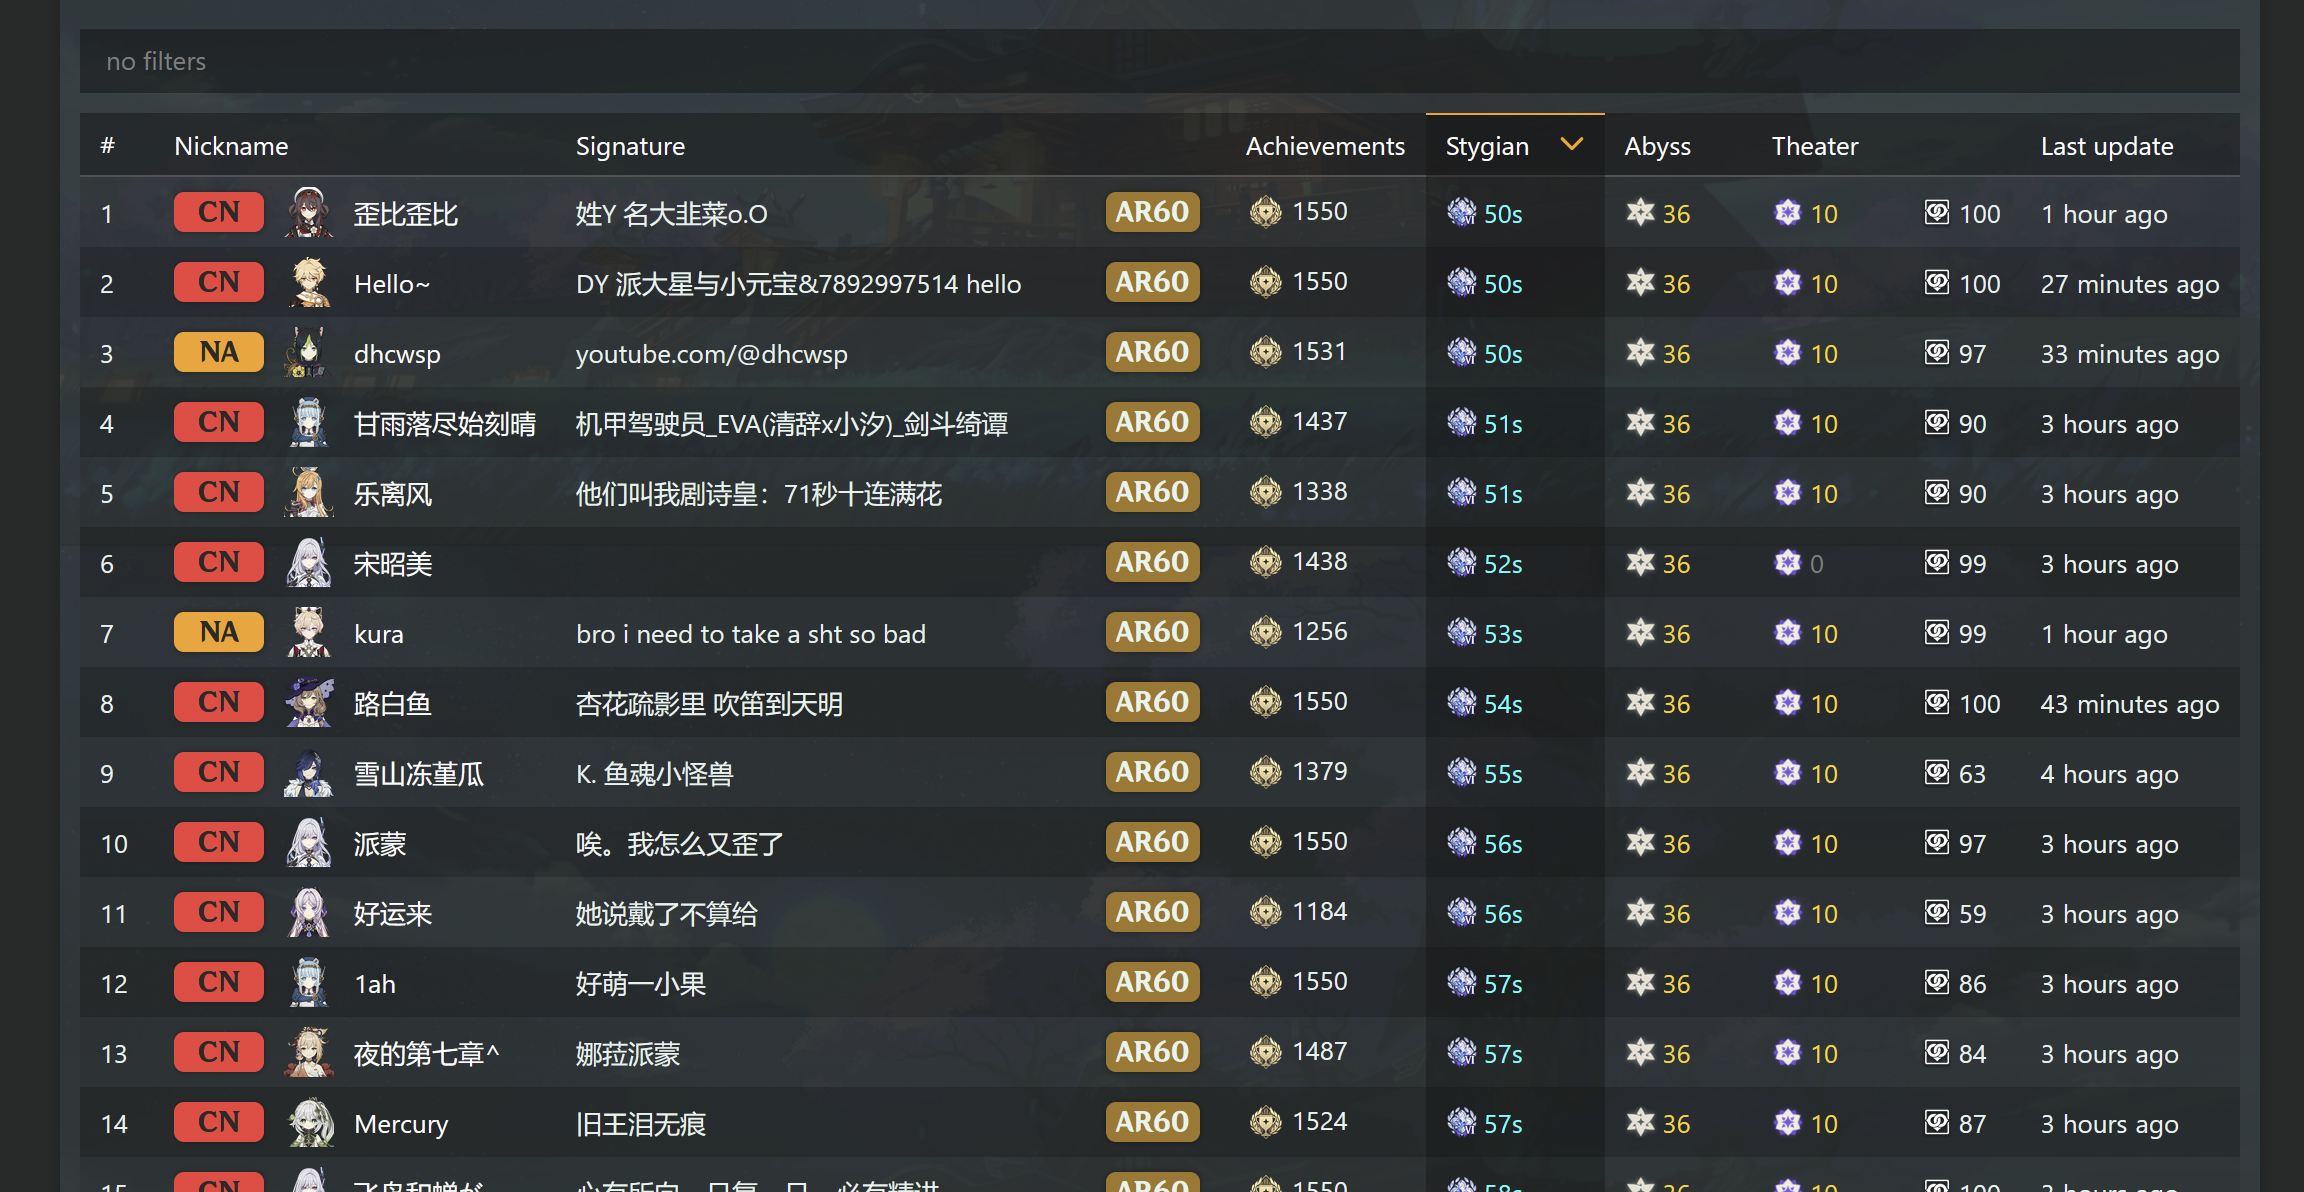Viewport: 2304px width, 1192px height.
Task: Open avatar of player dhcwsp
Action: [x=309, y=352]
